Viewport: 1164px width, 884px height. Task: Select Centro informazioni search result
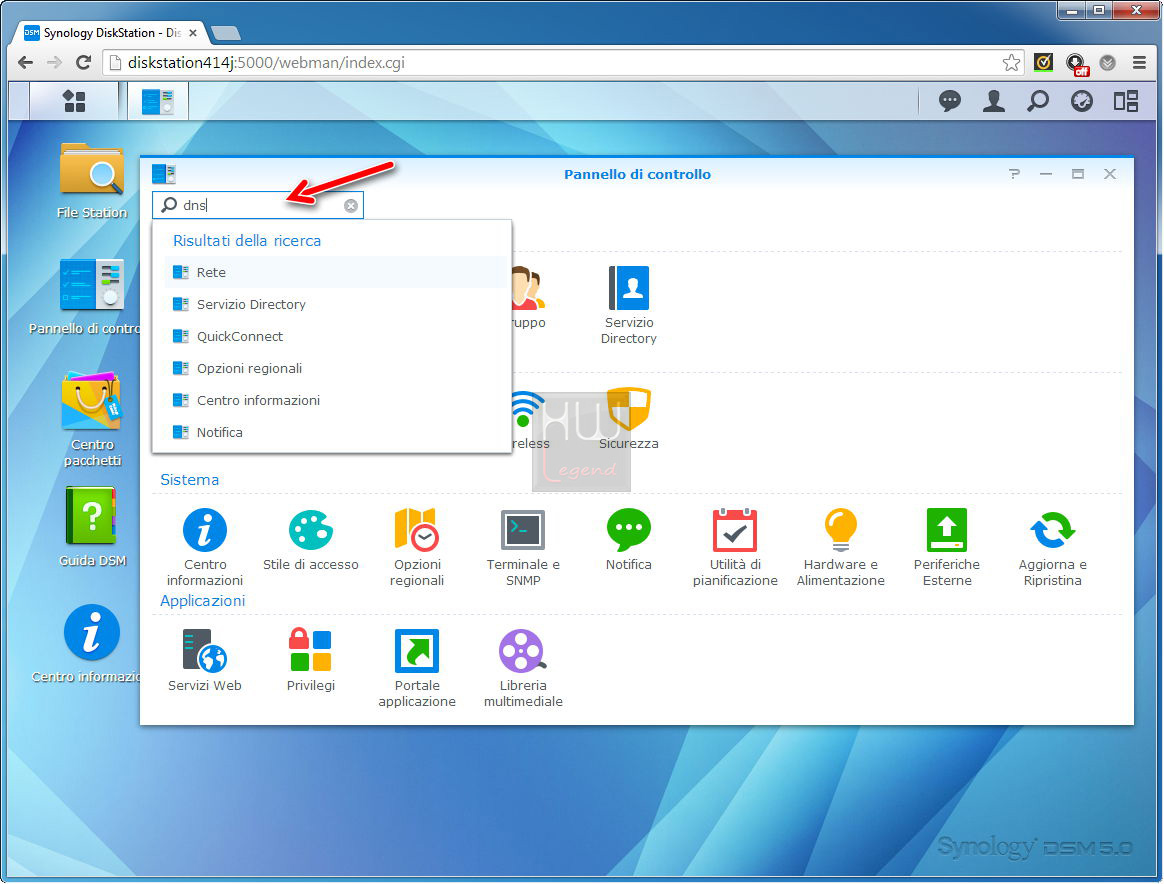[x=336, y=400]
